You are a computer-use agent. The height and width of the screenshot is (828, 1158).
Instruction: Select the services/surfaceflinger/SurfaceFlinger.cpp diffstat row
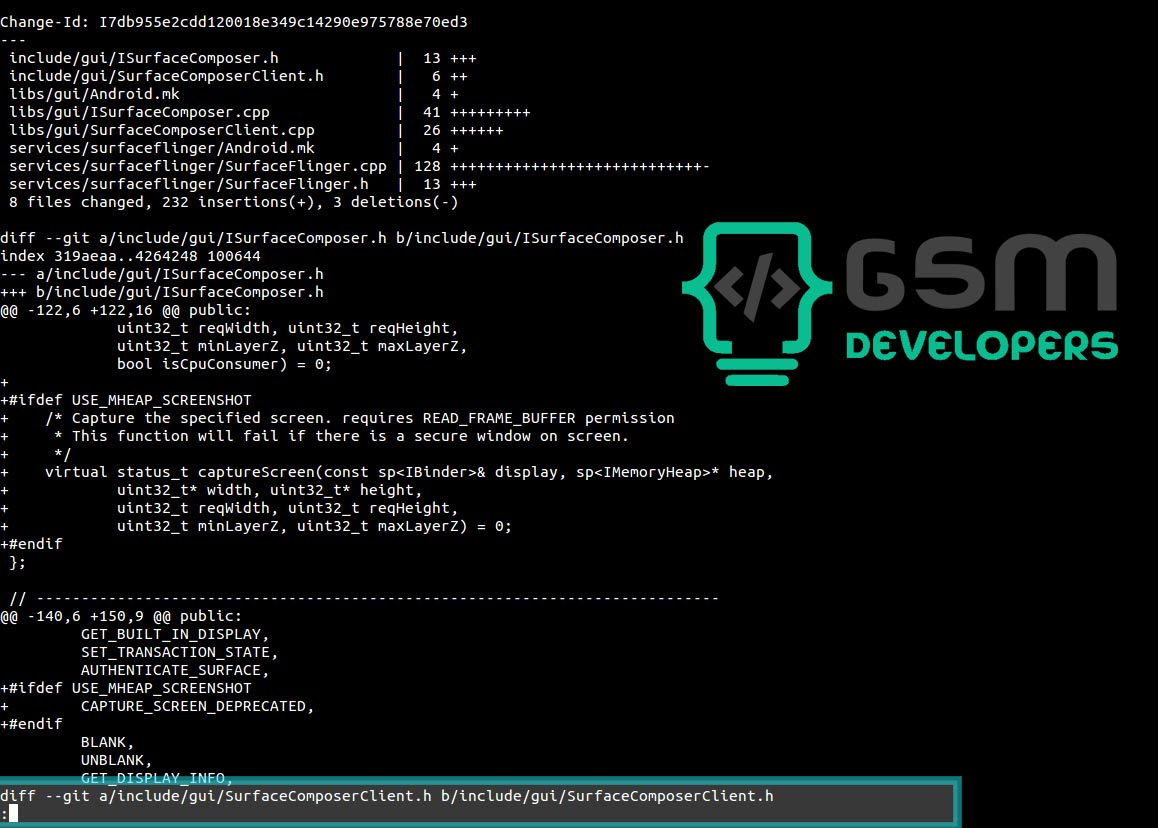click(x=360, y=166)
